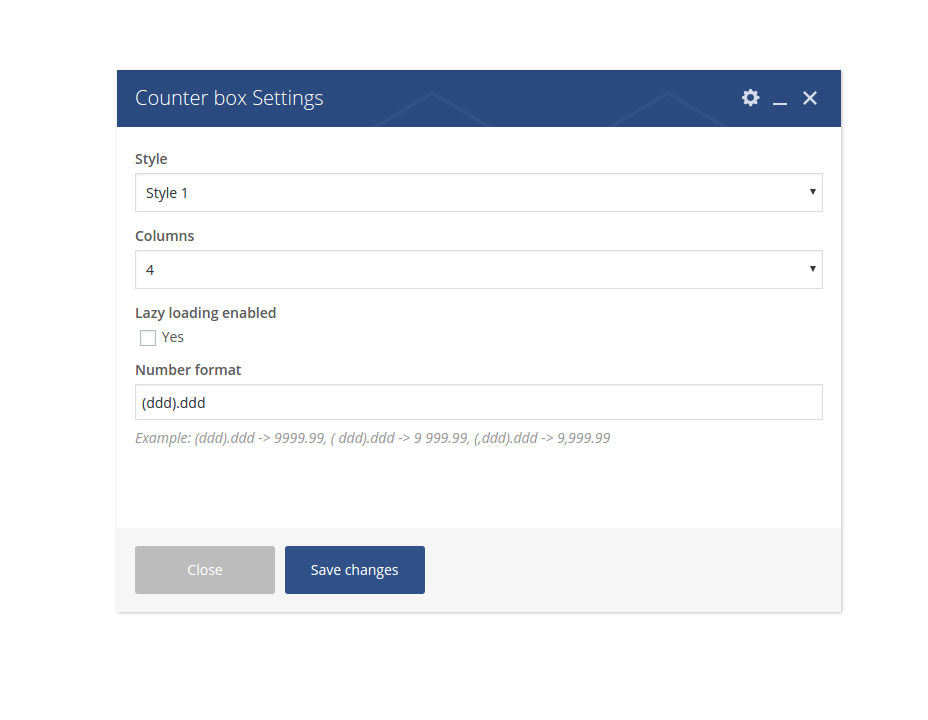Focus the Number format input field

(x=478, y=403)
